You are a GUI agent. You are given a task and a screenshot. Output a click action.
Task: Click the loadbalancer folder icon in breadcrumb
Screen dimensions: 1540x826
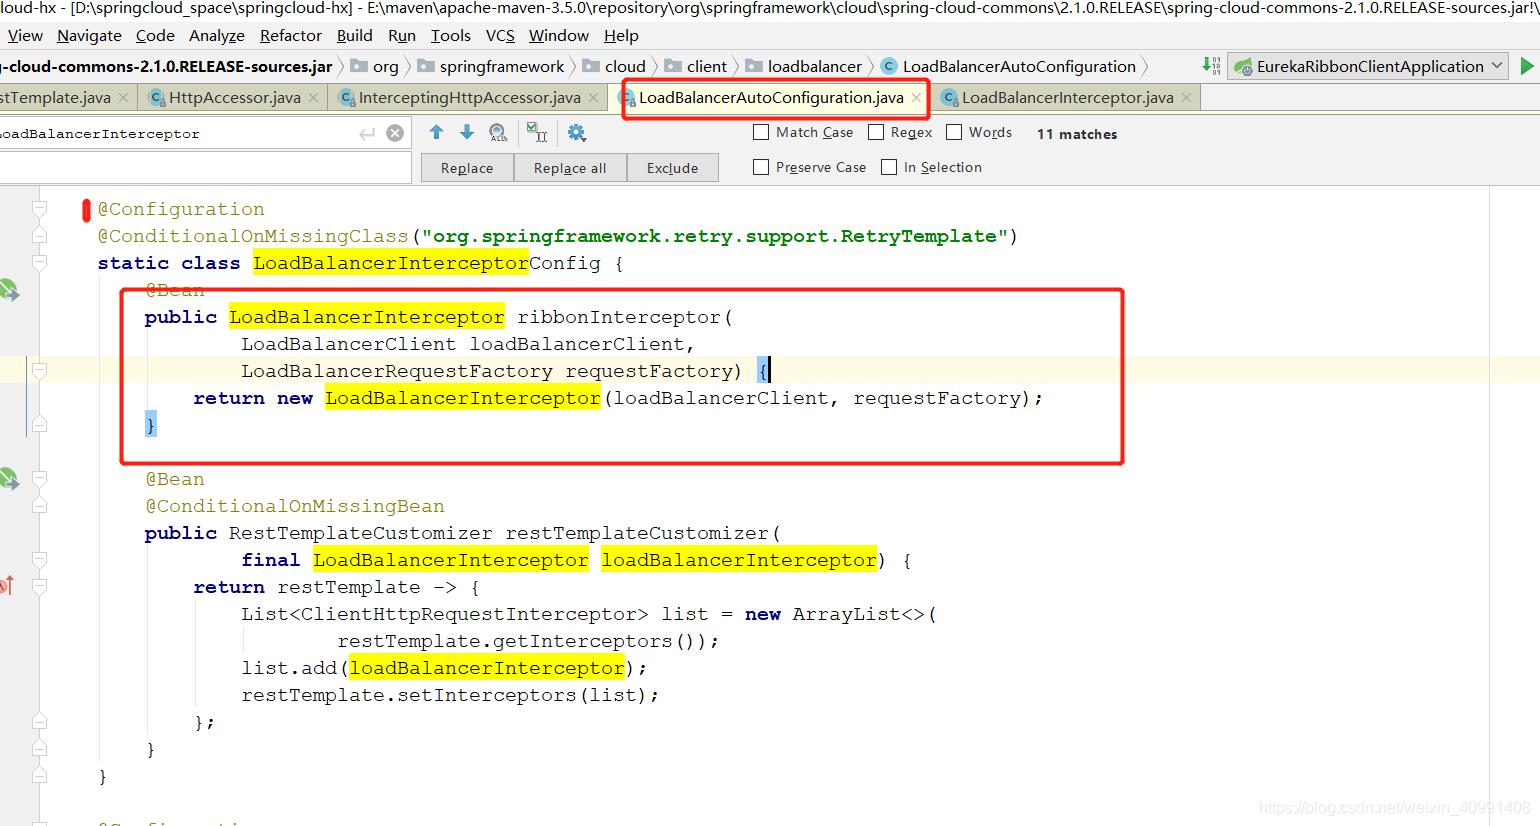pos(754,66)
